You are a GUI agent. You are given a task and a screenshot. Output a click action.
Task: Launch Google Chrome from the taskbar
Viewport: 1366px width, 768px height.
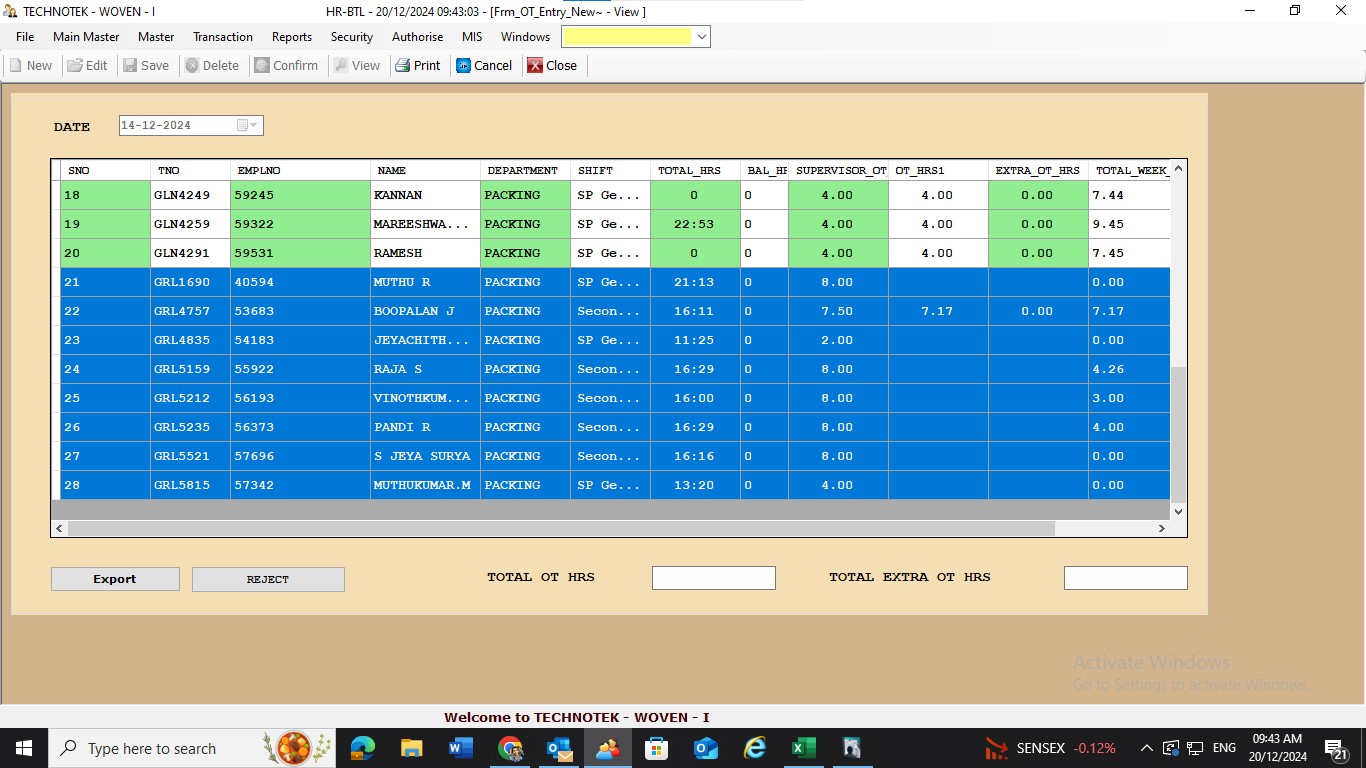tap(510, 748)
